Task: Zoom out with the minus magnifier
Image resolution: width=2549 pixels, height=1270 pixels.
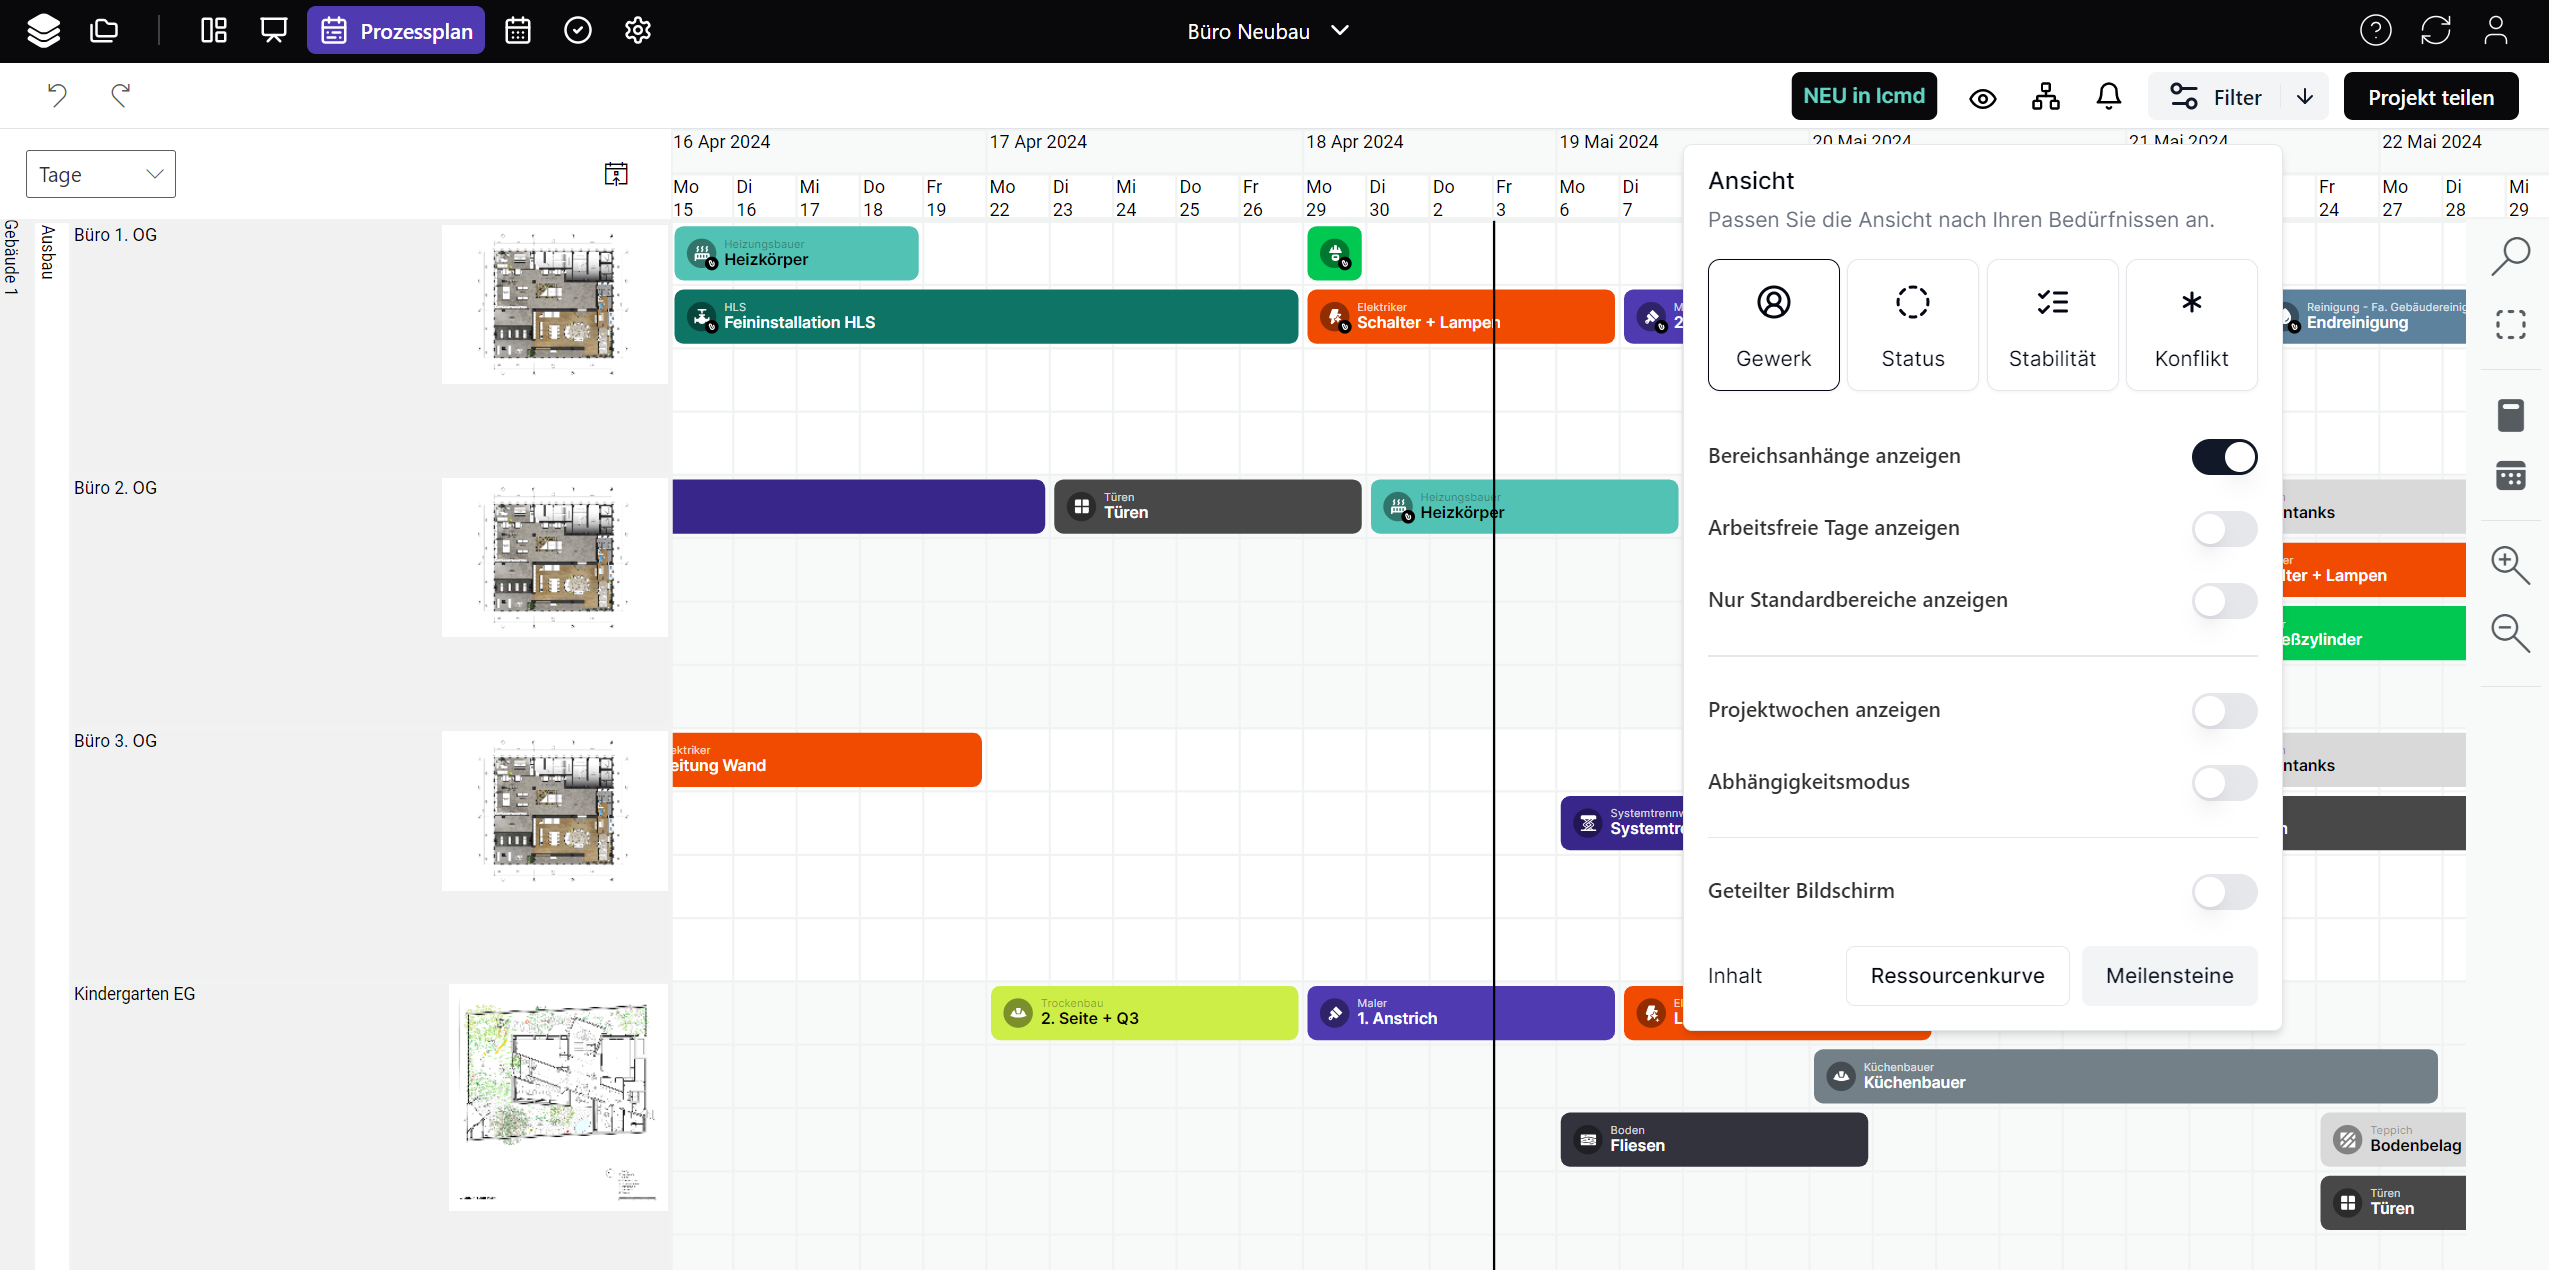Action: click(x=2510, y=633)
